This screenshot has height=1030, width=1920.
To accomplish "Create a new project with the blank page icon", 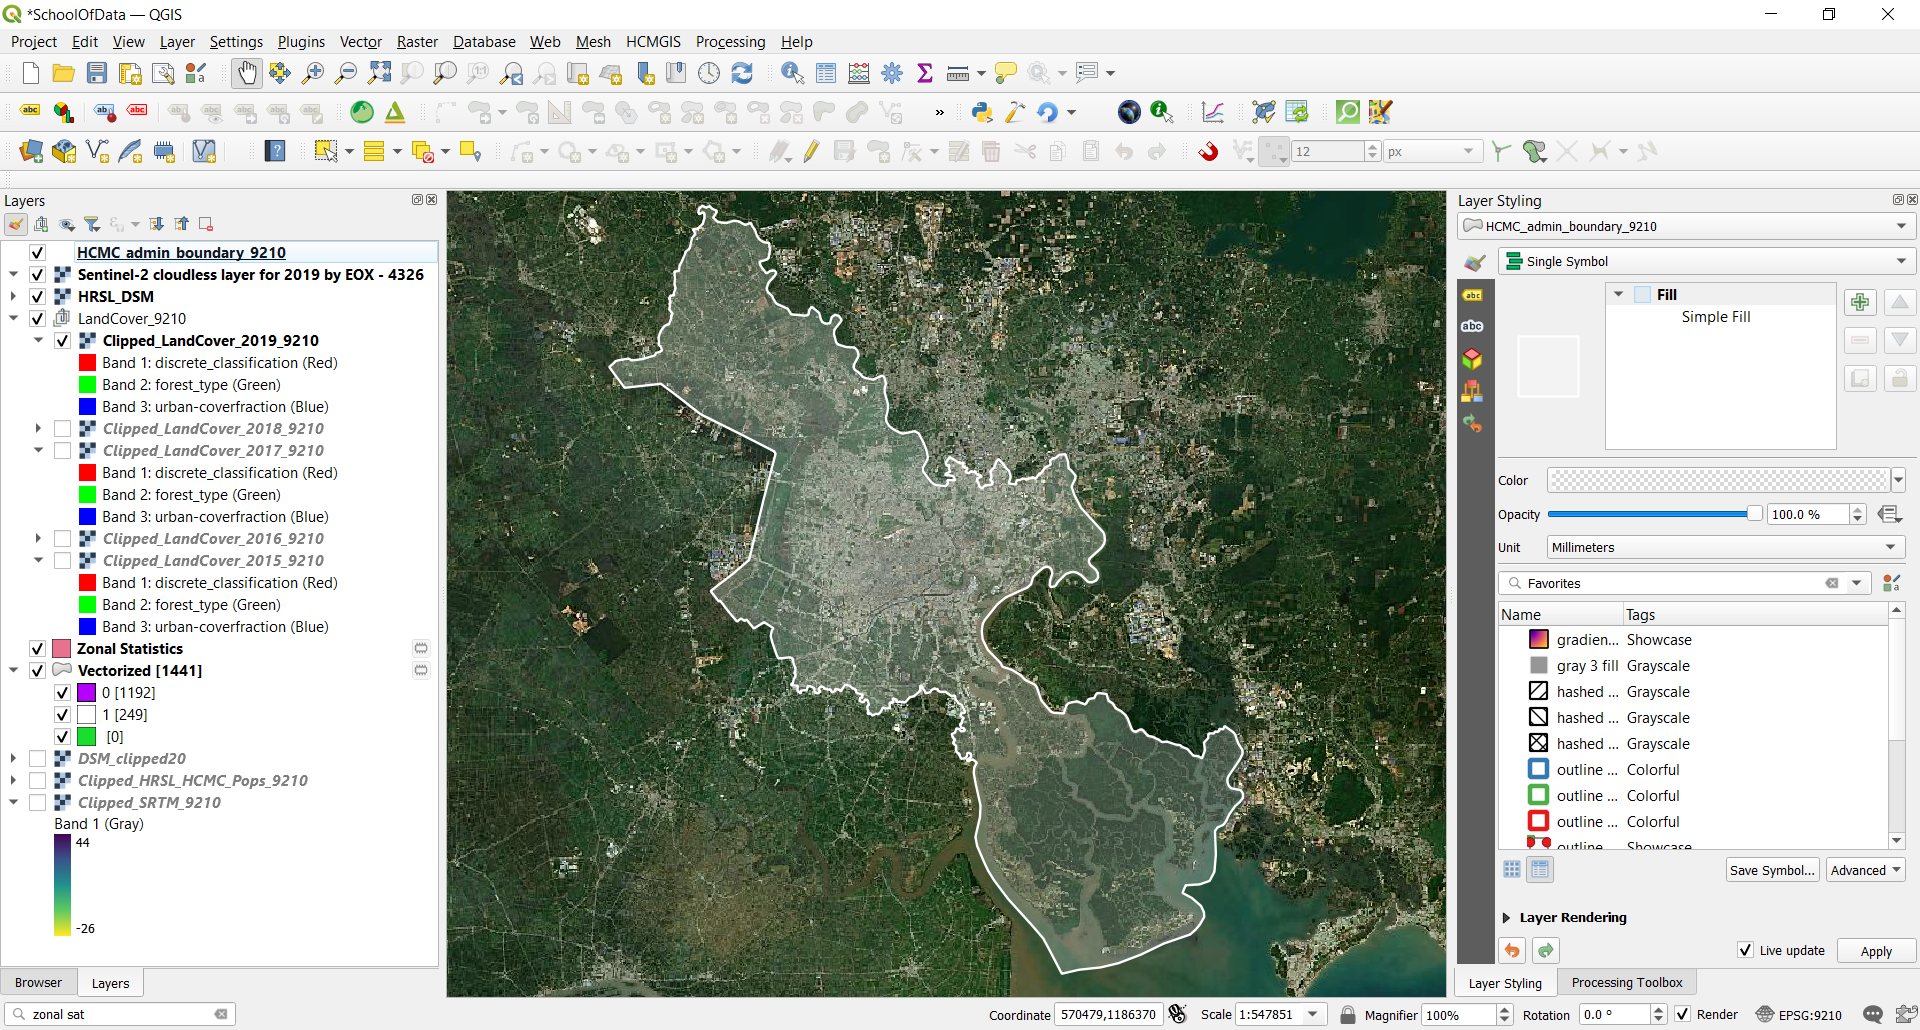I will (x=31, y=73).
